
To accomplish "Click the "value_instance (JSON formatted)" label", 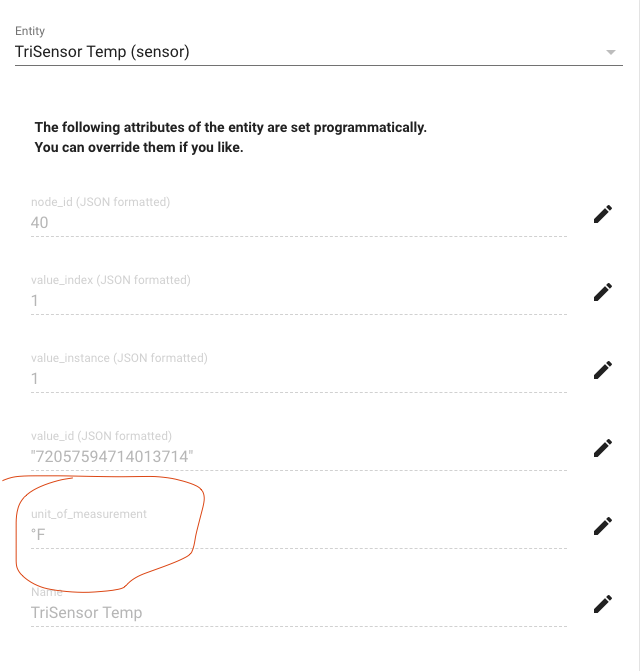I will tap(119, 358).
